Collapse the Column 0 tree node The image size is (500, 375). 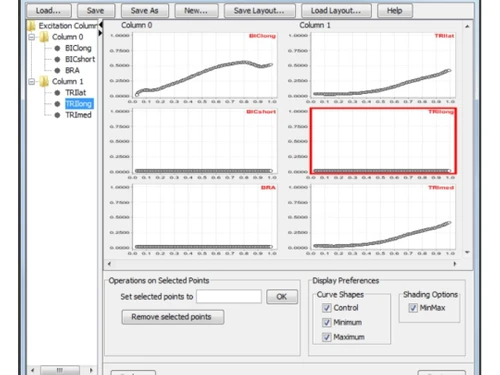pos(32,37)
